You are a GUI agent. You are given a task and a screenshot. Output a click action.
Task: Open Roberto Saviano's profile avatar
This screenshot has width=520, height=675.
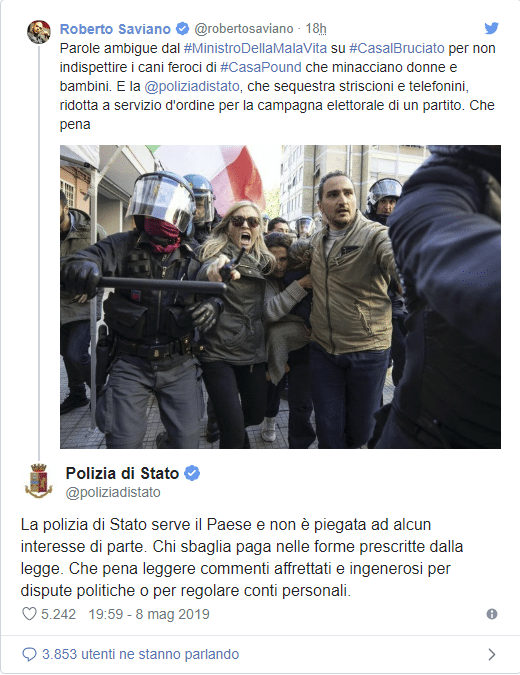[39, 32]
